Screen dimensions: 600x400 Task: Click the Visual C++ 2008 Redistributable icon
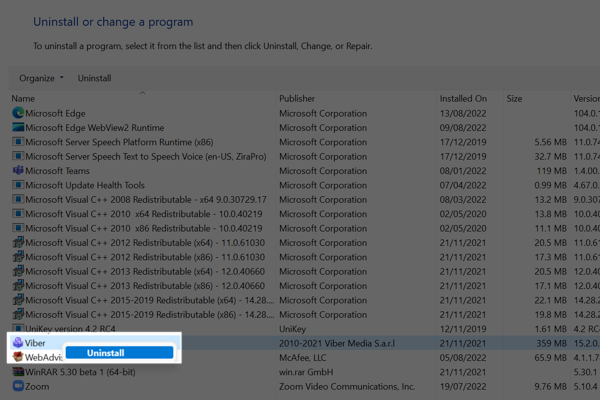[x=18, y=199]
